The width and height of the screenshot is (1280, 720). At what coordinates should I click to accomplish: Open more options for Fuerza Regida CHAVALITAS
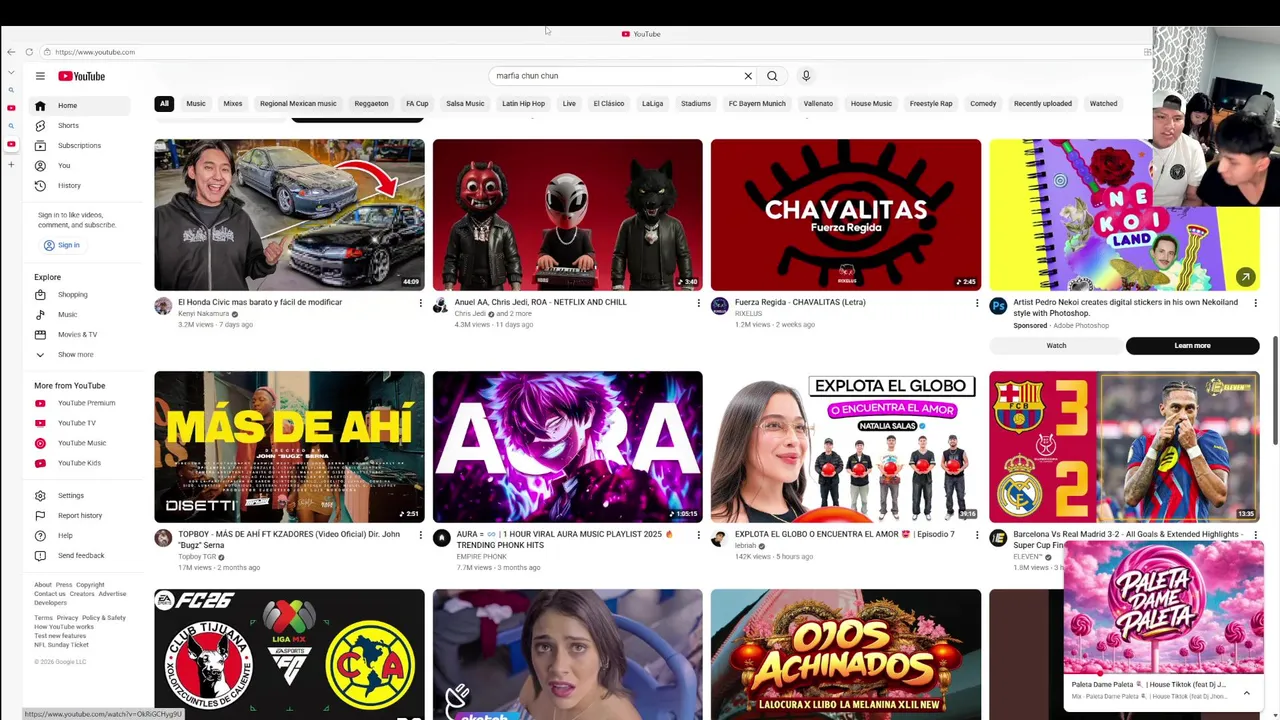(977, 303)
